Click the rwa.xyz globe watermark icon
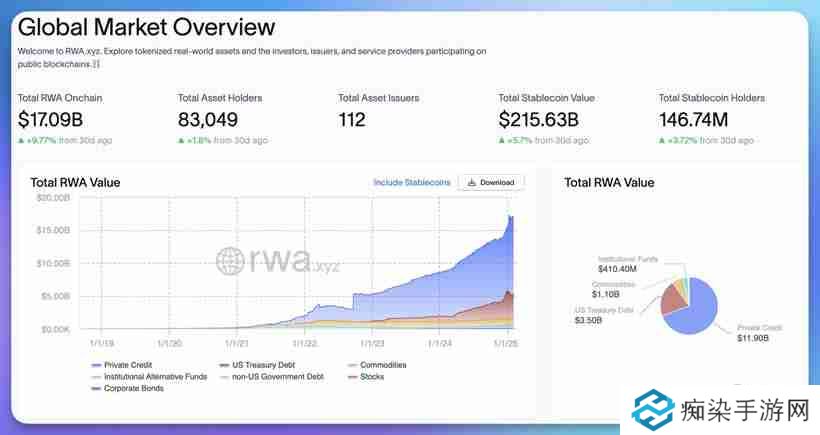 pos(231,262)
